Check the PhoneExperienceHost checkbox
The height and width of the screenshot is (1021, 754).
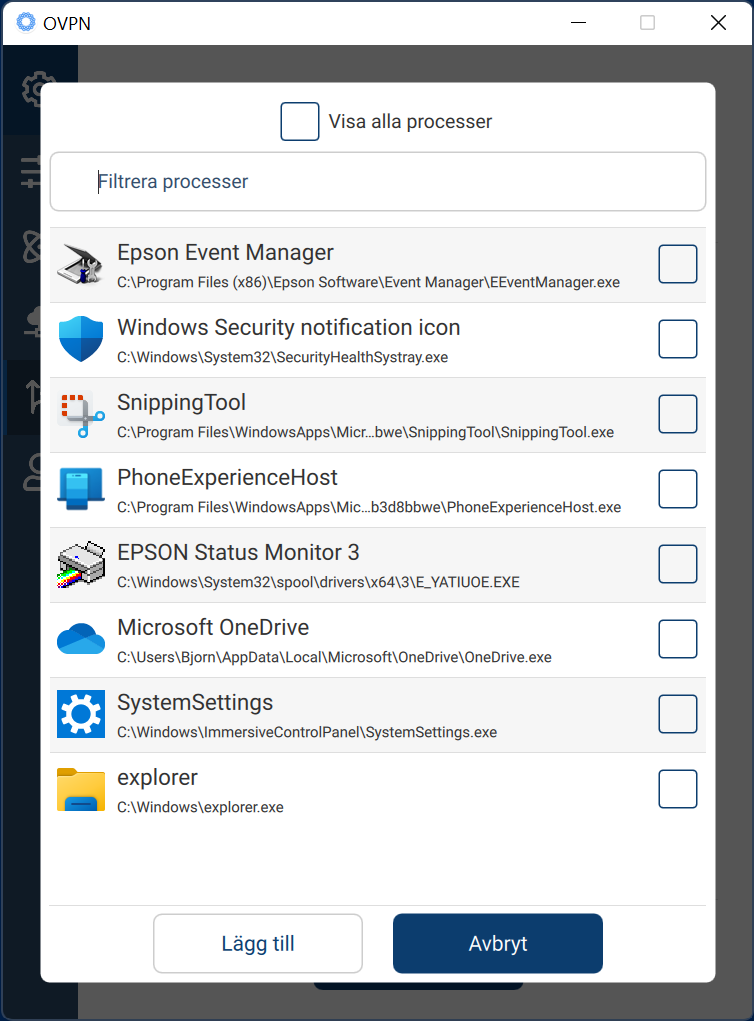tap(677, 489)
